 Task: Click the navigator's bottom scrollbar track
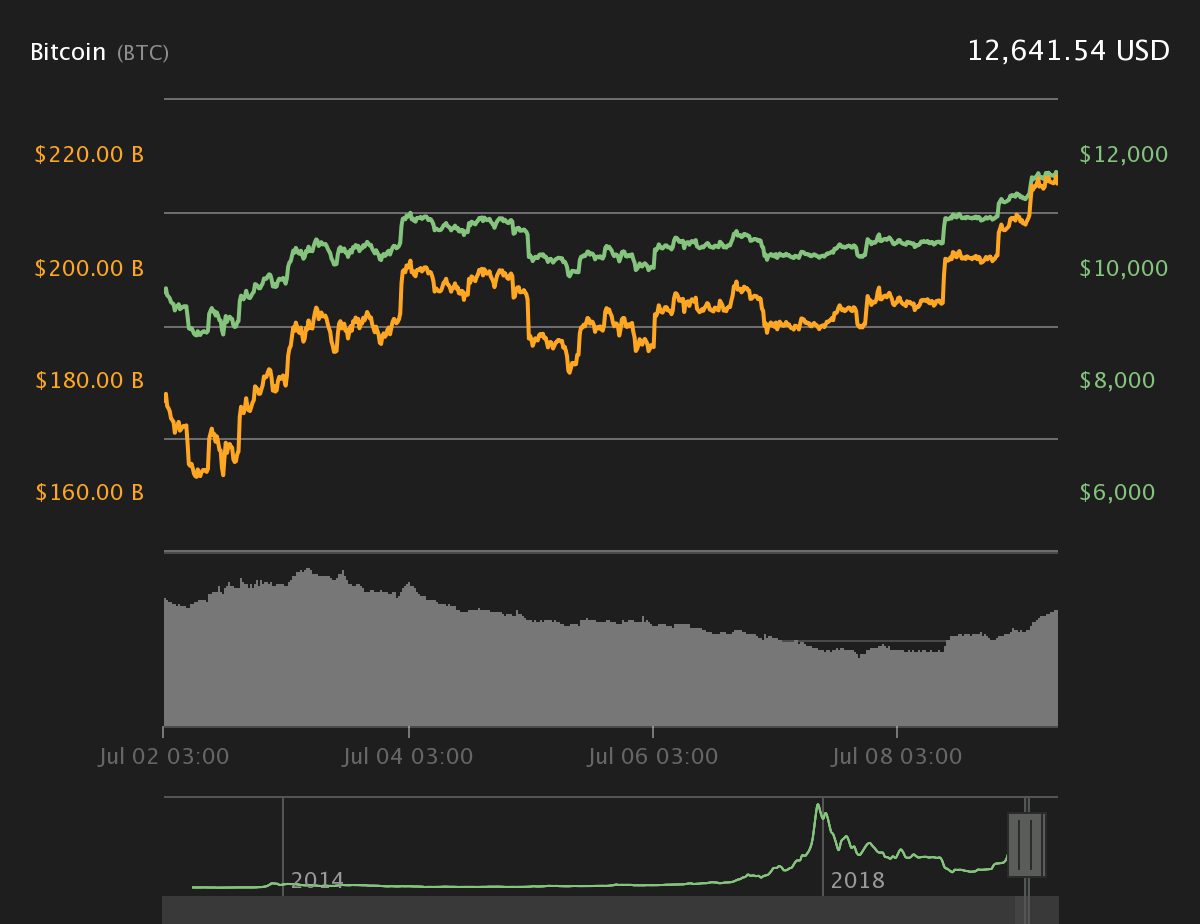[610, 910]
